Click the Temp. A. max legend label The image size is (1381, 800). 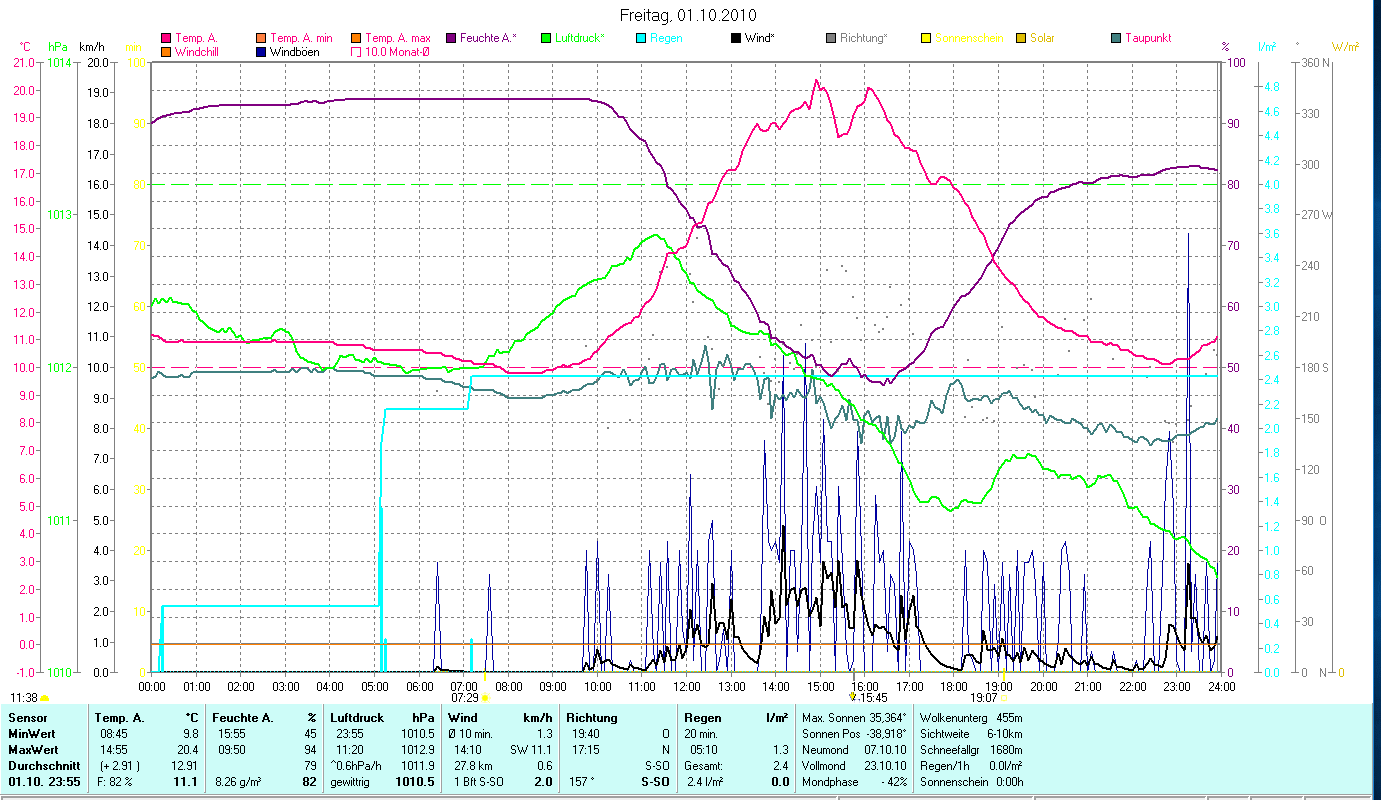[397, 38]
